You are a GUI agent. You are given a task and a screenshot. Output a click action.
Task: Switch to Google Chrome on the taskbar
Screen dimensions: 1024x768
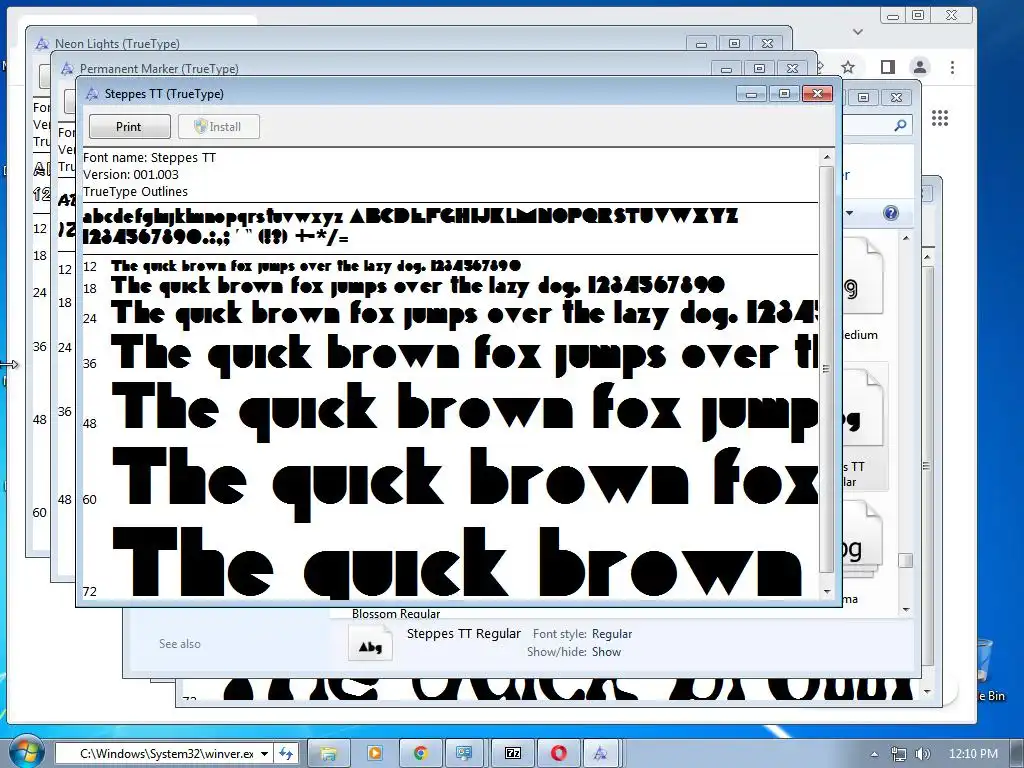421,754
